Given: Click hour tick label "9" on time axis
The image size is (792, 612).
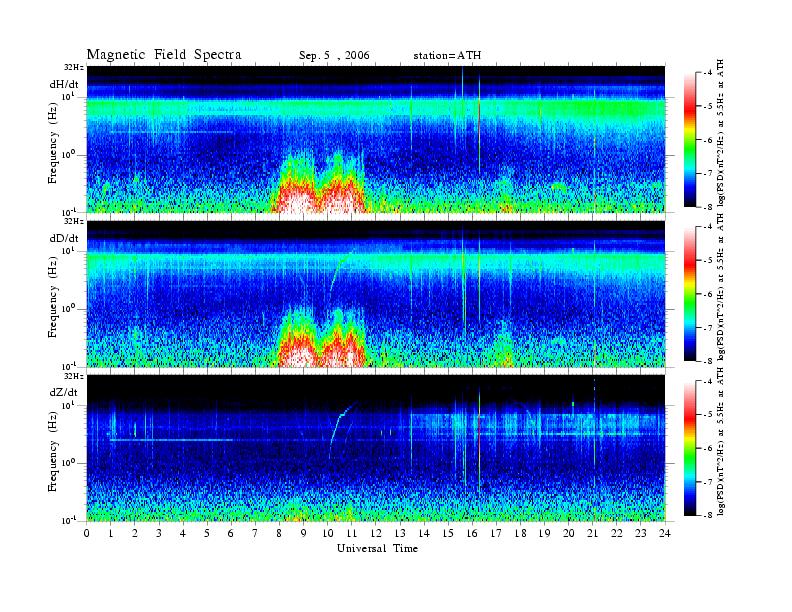Looking at the screenshot, I should tap(304, 533).
